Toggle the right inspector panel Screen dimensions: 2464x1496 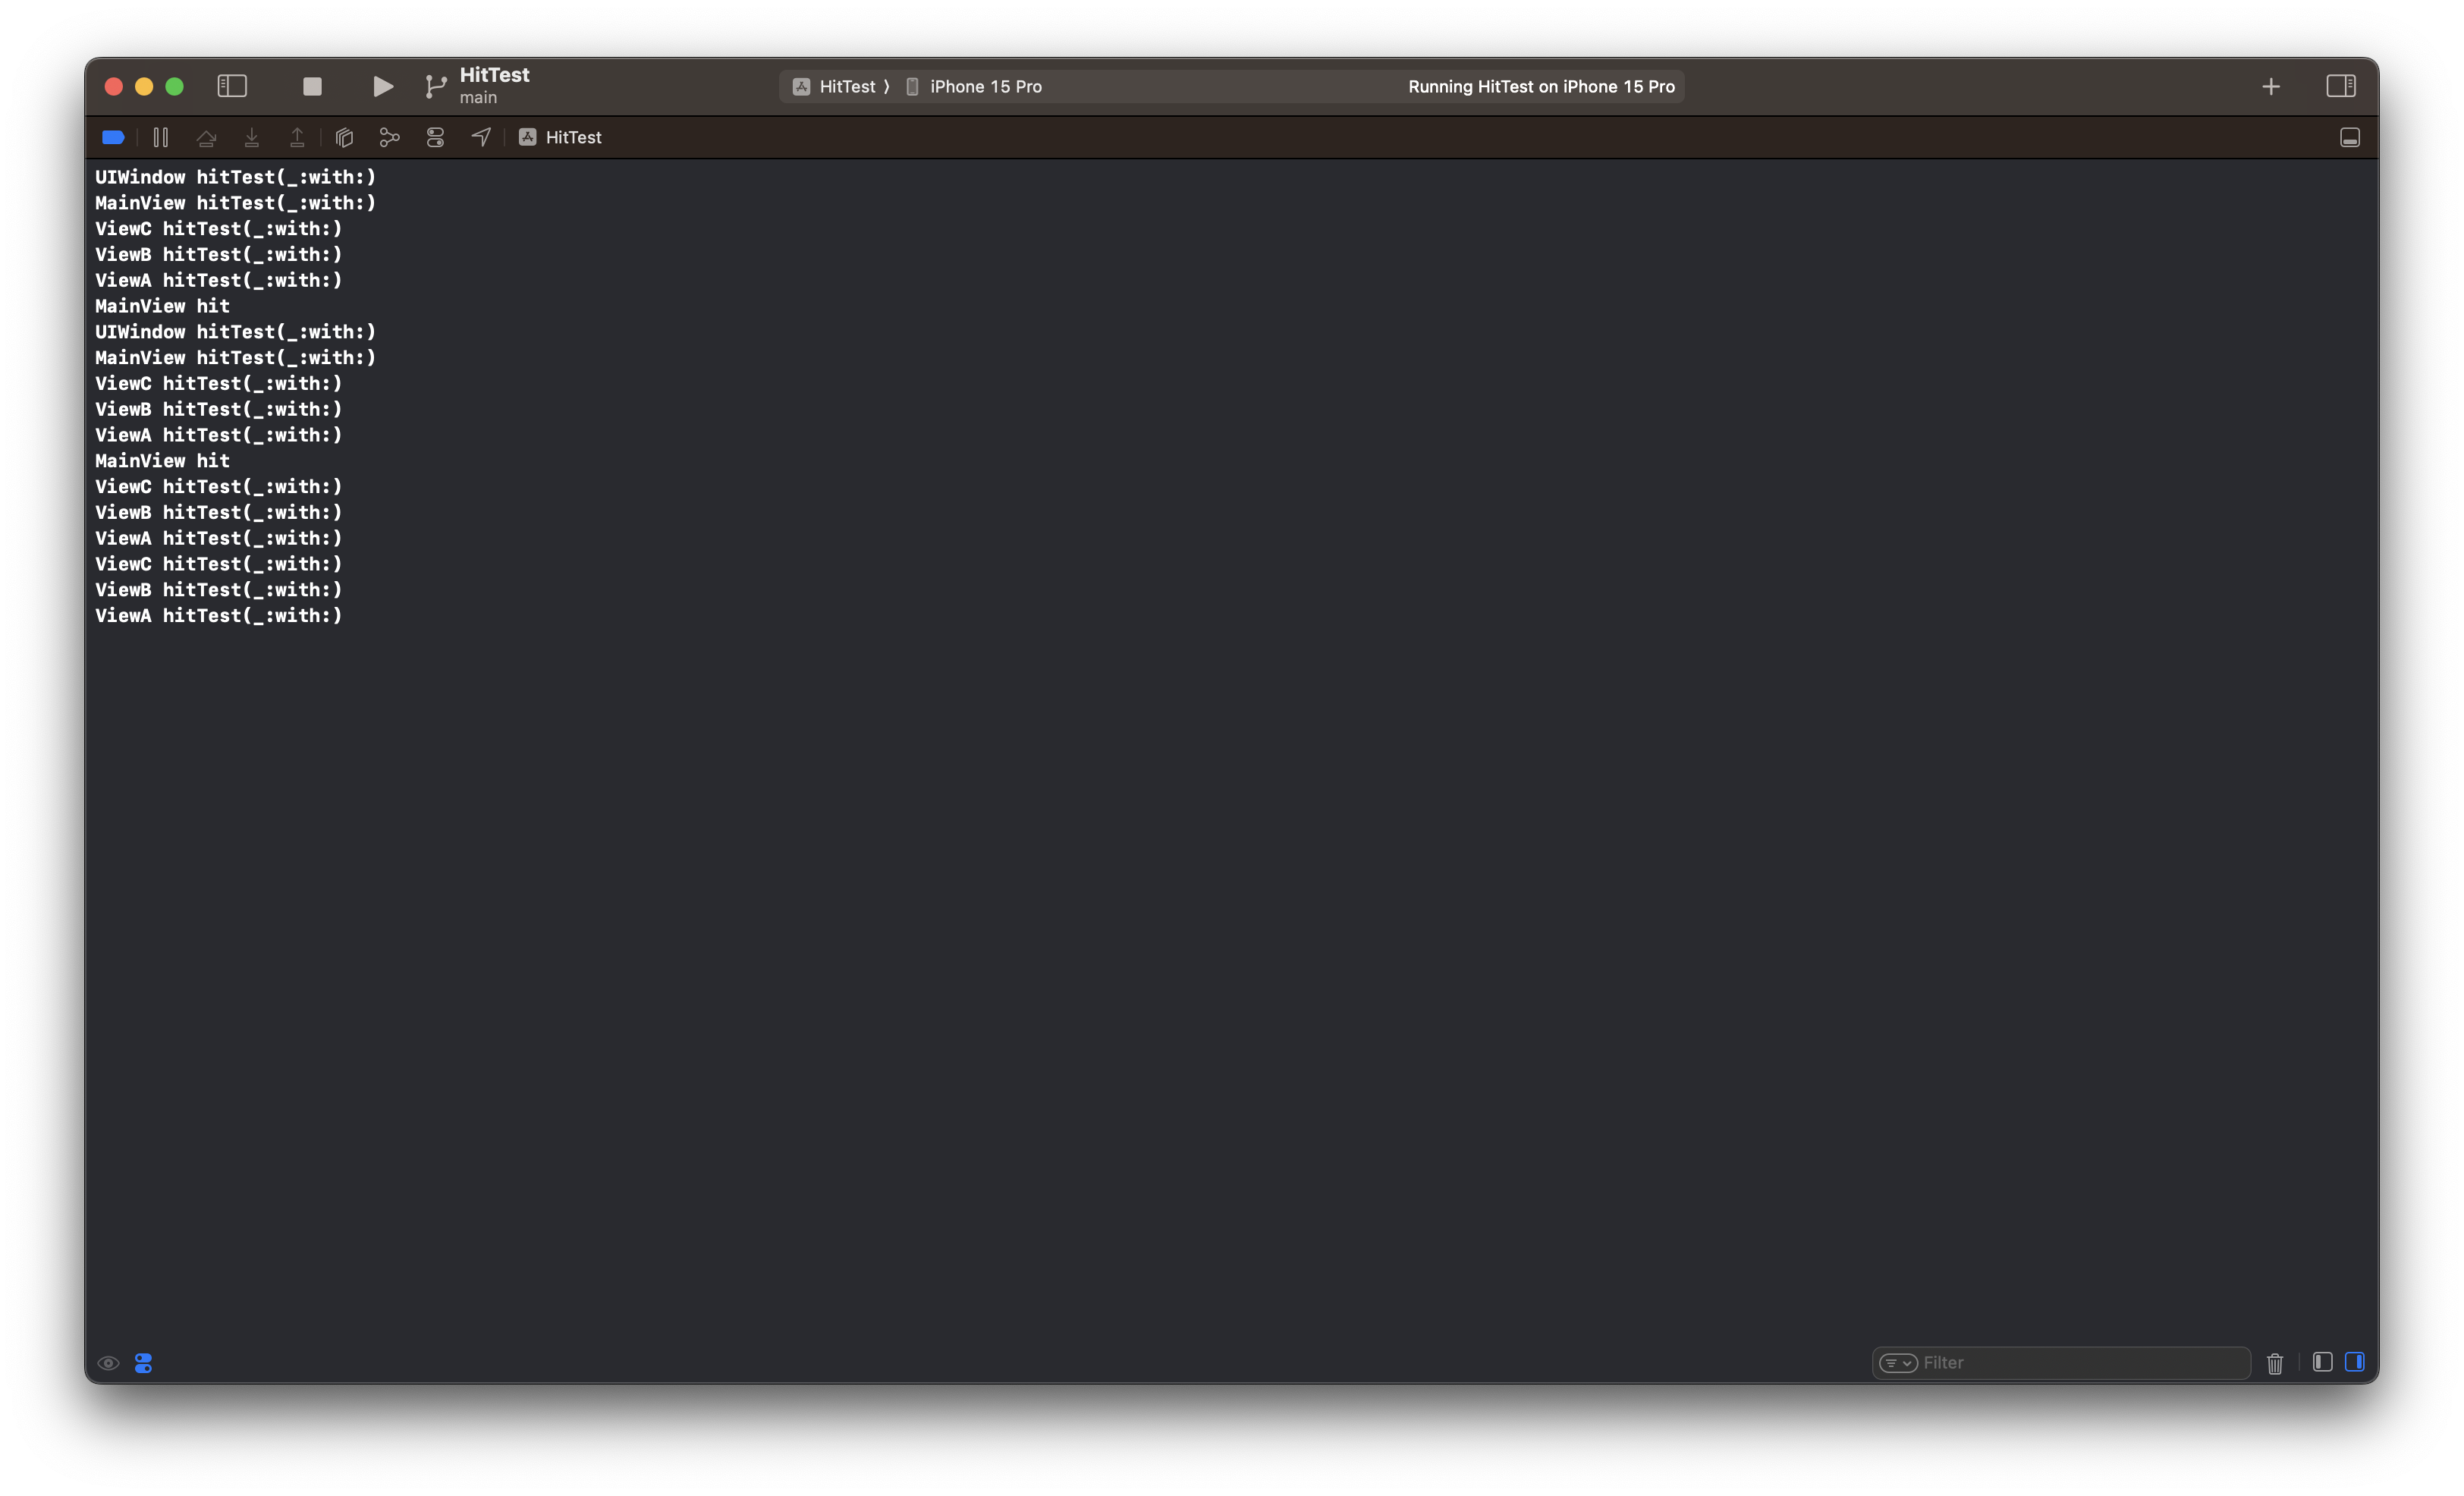(2340, 87)
